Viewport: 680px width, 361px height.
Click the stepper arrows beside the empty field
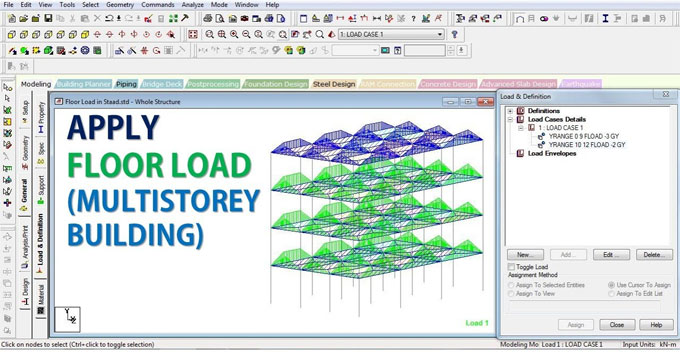click(x=451, y=51)
